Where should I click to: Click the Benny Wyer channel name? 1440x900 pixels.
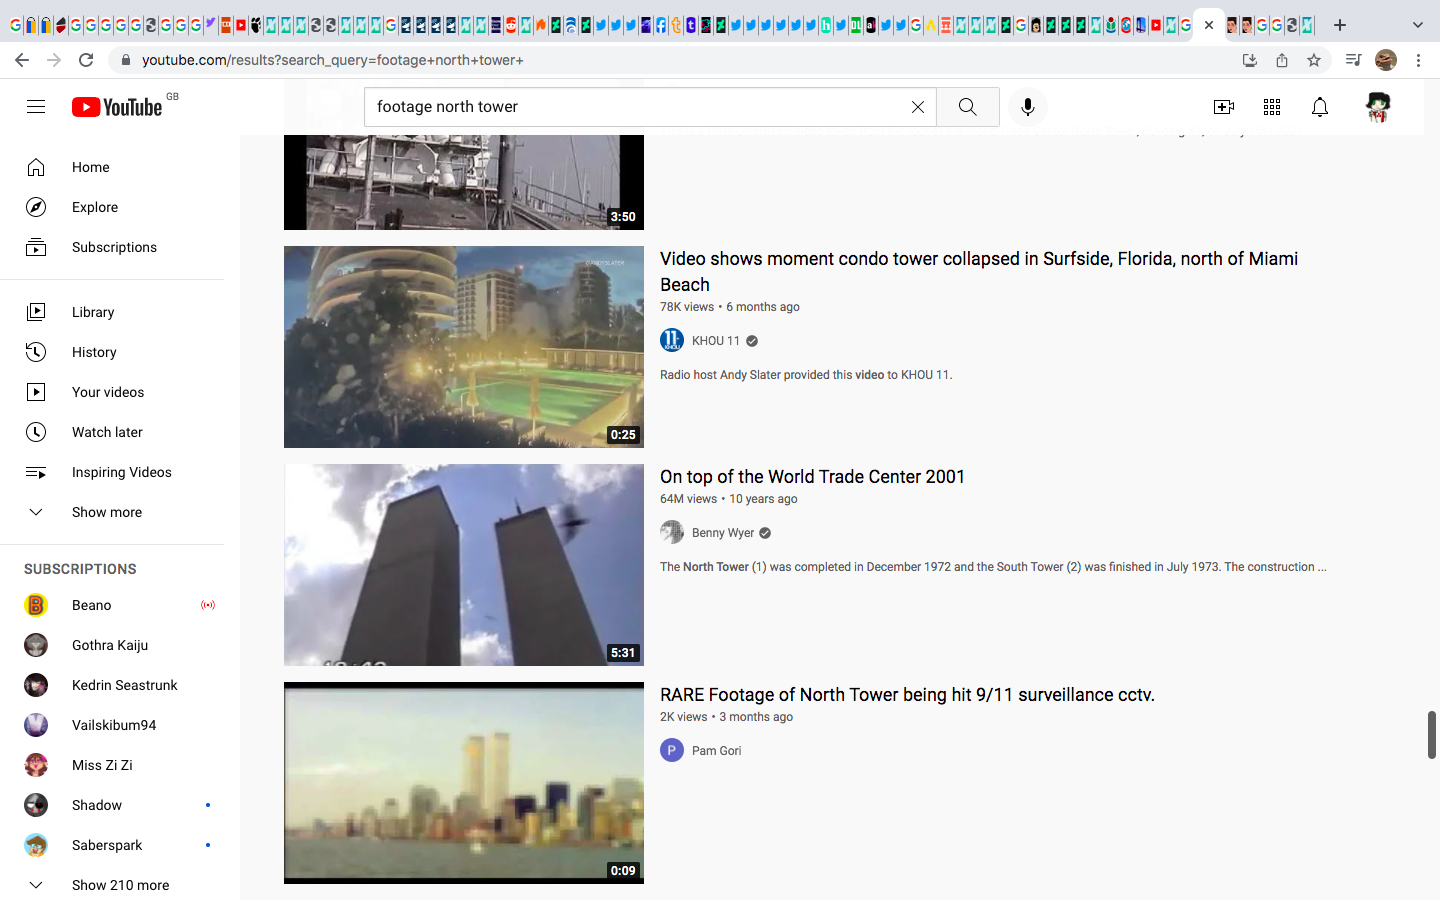[723, 533]
